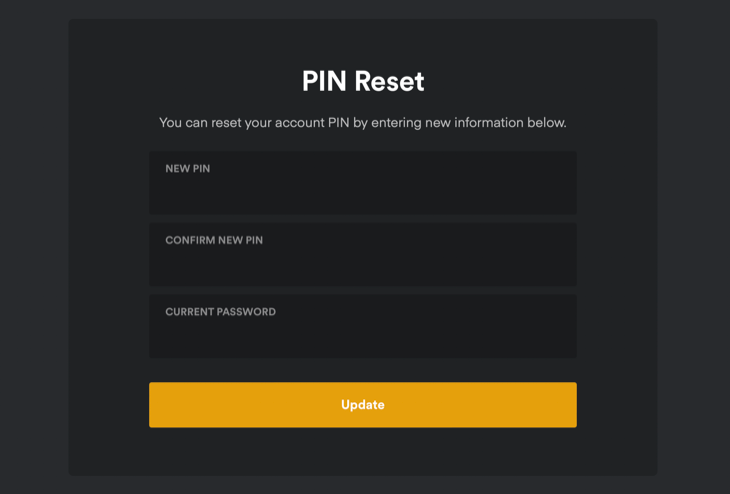Click the NEW PIN label text

pyautogui.click(x=188, y=169)
